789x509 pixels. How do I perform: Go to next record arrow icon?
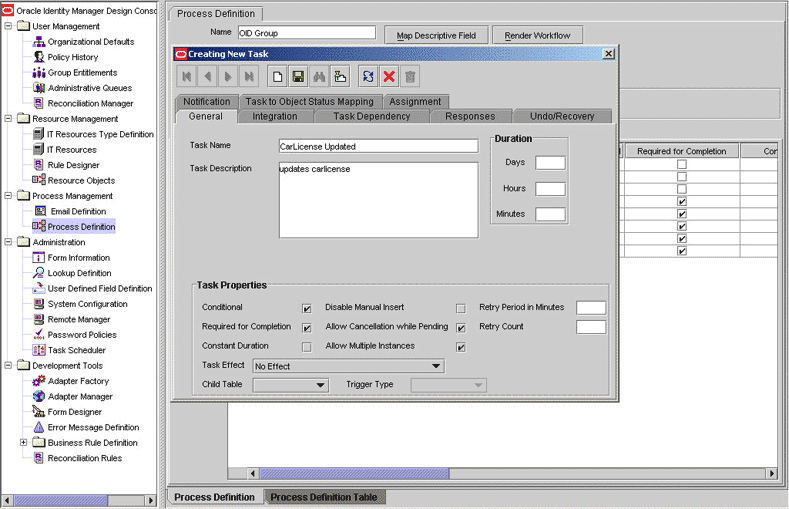[228, 77]
